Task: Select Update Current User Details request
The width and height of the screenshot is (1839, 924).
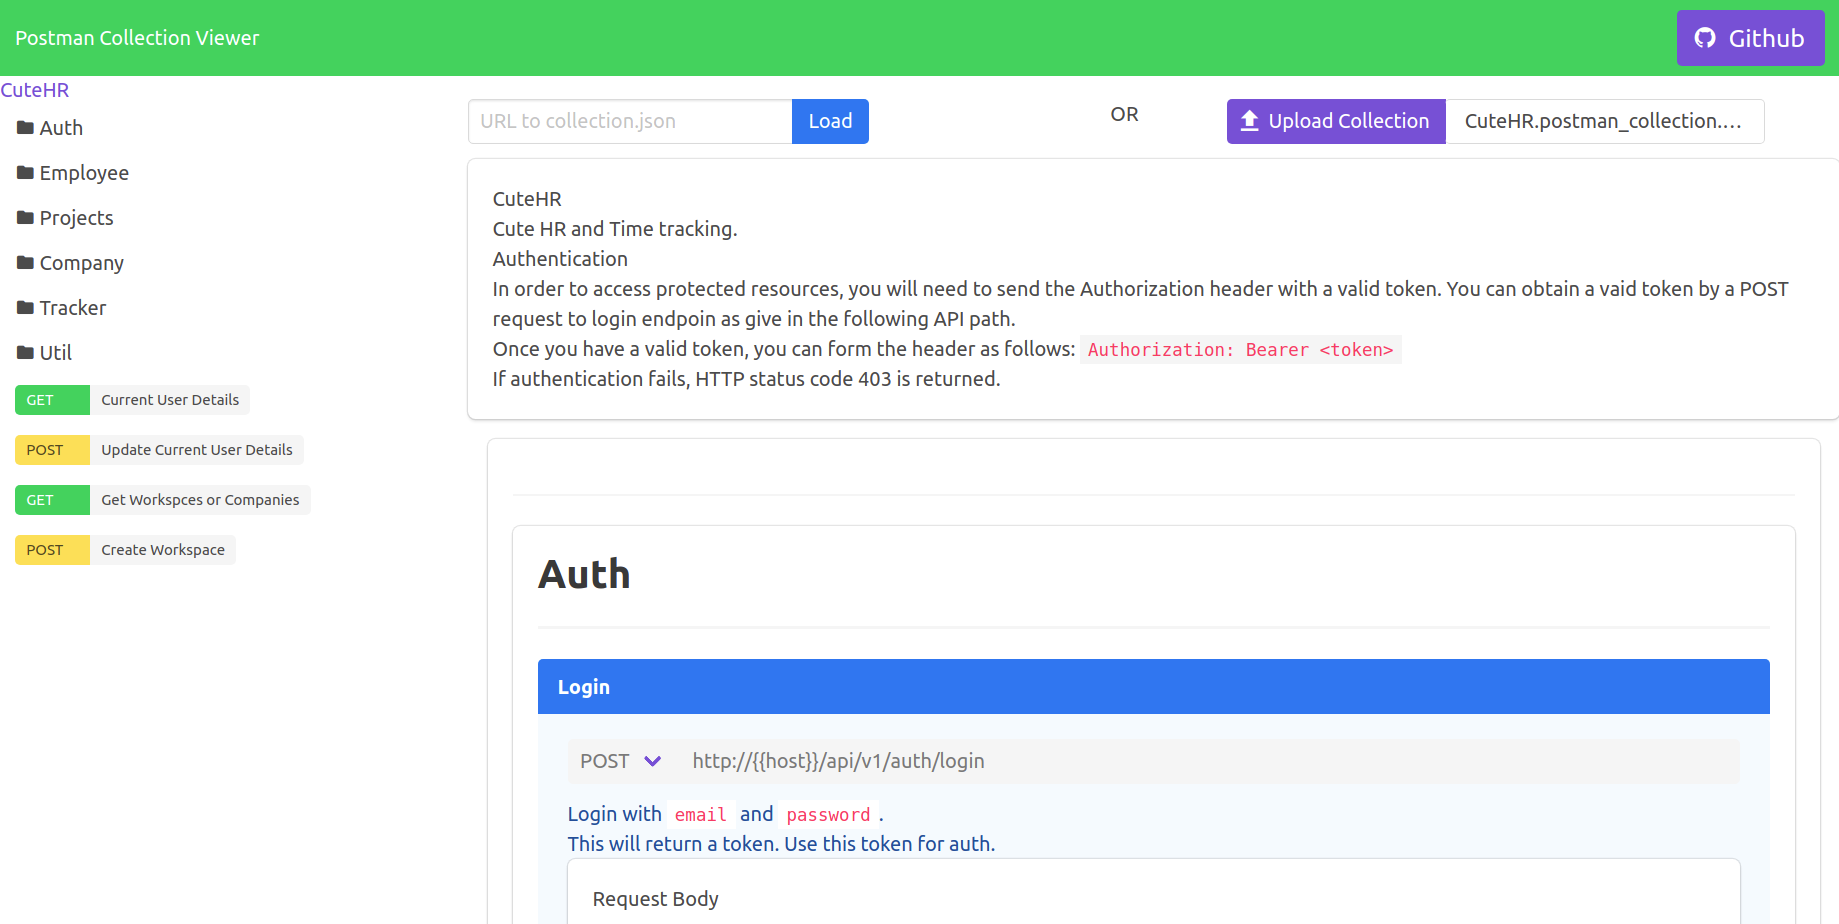Action: [159, 450]
